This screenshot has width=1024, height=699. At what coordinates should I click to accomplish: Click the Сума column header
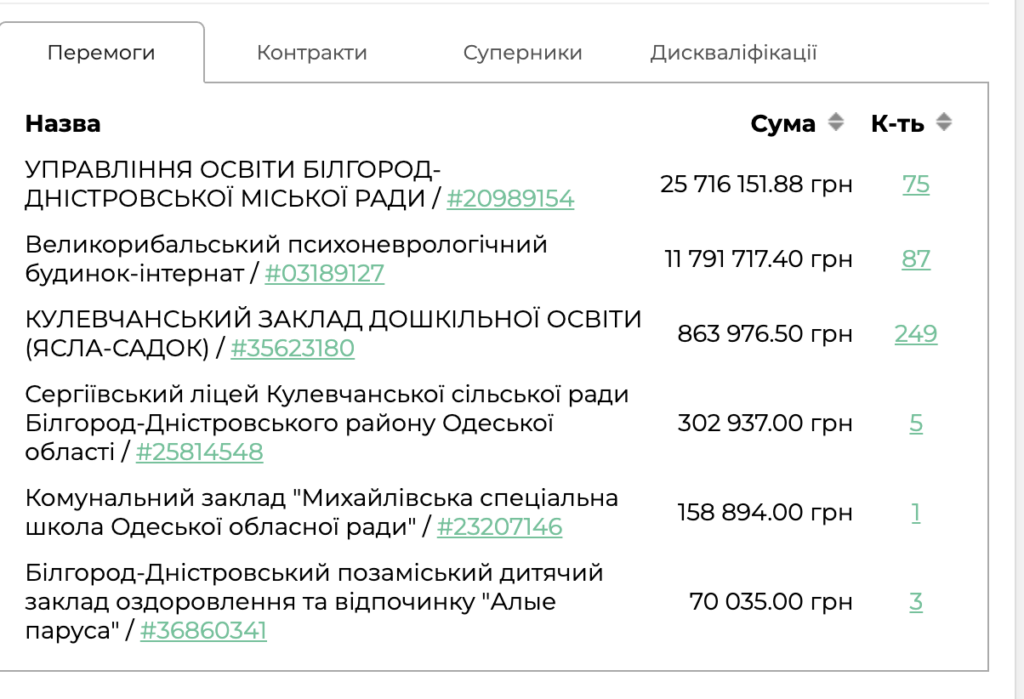[x=783, y=124]
